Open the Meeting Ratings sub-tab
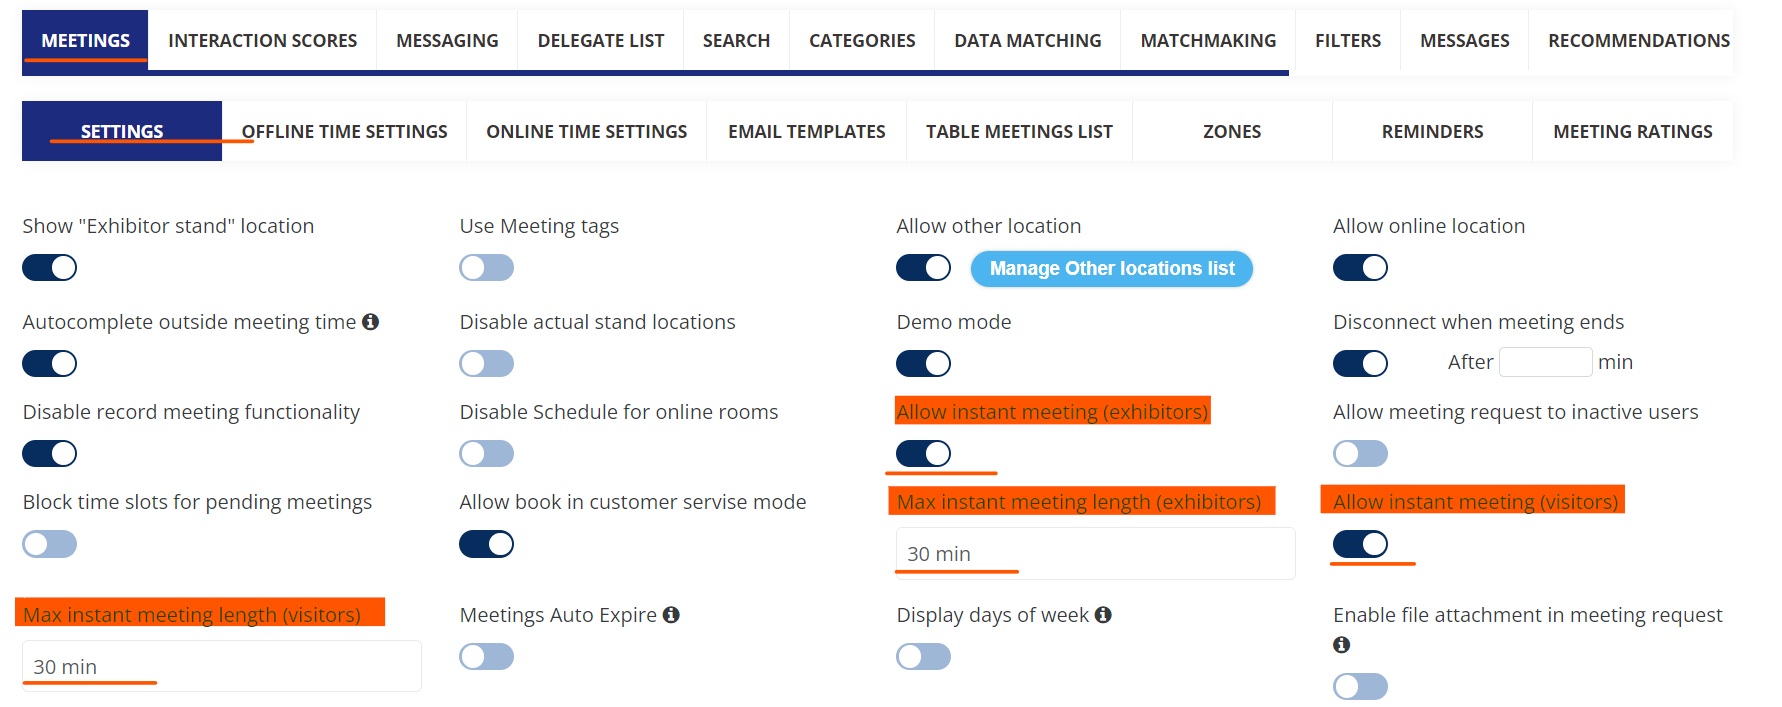The image size is (1782, 707). pos(1632,132)
